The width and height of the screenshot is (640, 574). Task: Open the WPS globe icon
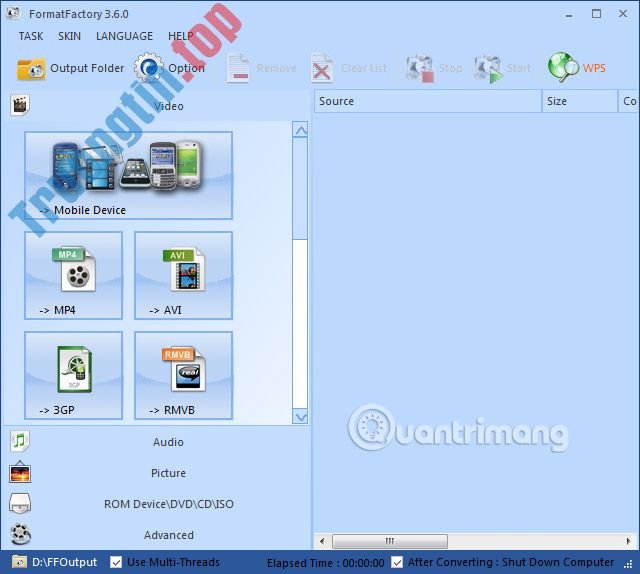click(x=563, y=67)
